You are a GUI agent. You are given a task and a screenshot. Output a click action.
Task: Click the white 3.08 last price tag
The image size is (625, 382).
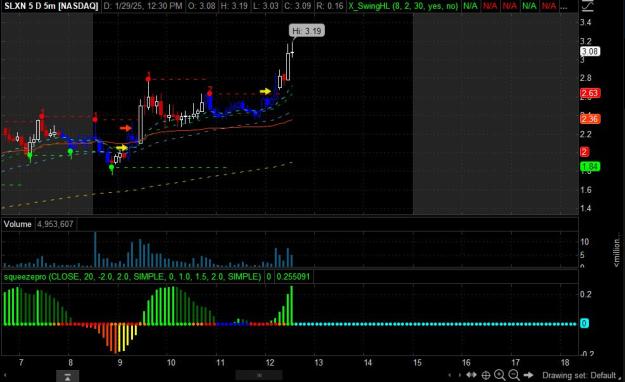tap(590, 51)
